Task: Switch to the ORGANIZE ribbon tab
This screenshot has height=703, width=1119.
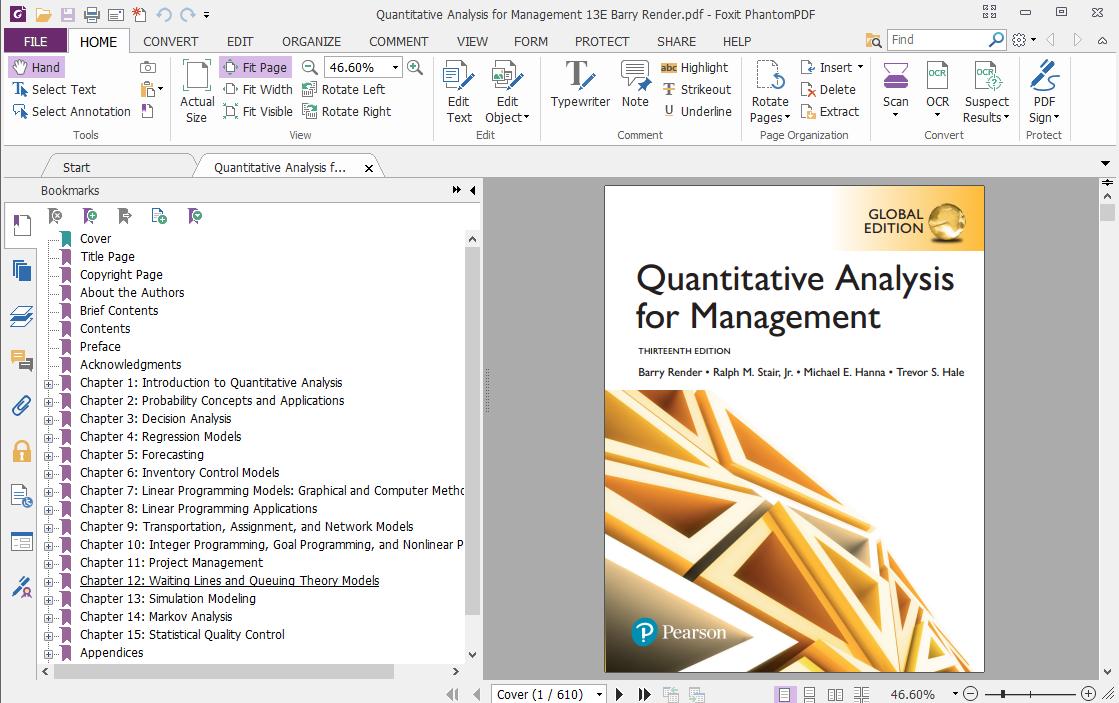Action: 311,41
